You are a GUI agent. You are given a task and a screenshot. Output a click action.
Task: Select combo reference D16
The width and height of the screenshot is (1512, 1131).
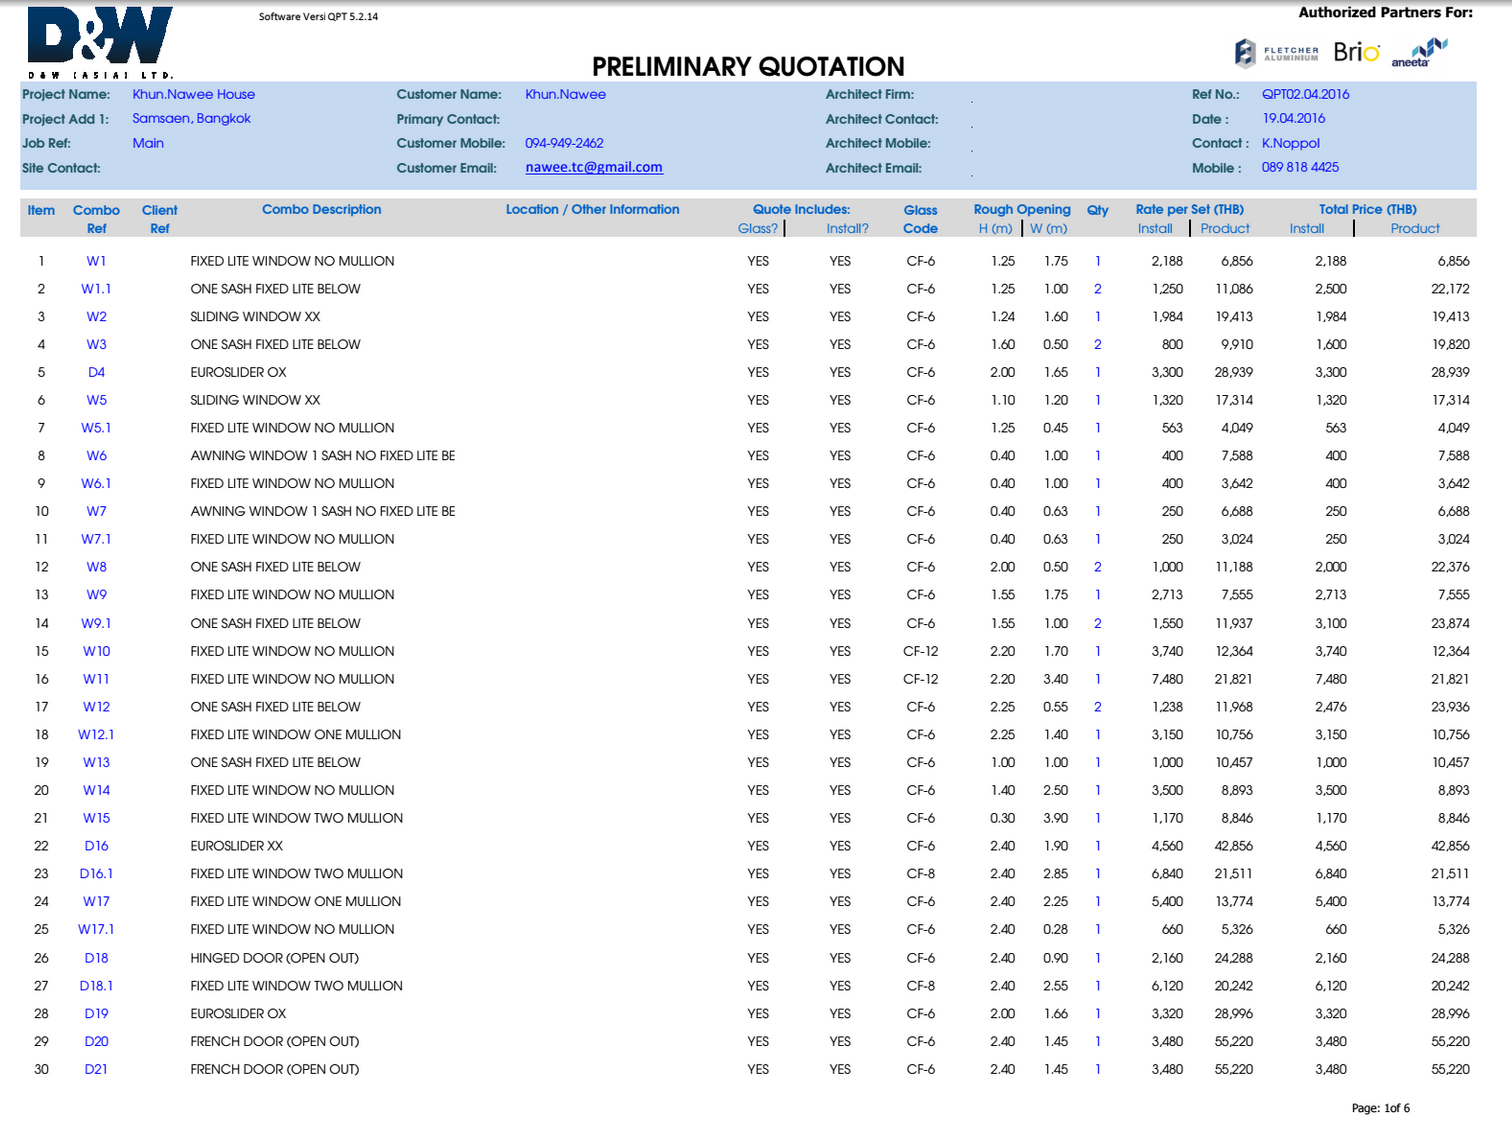pyautogui.click(x=96, y=846)
